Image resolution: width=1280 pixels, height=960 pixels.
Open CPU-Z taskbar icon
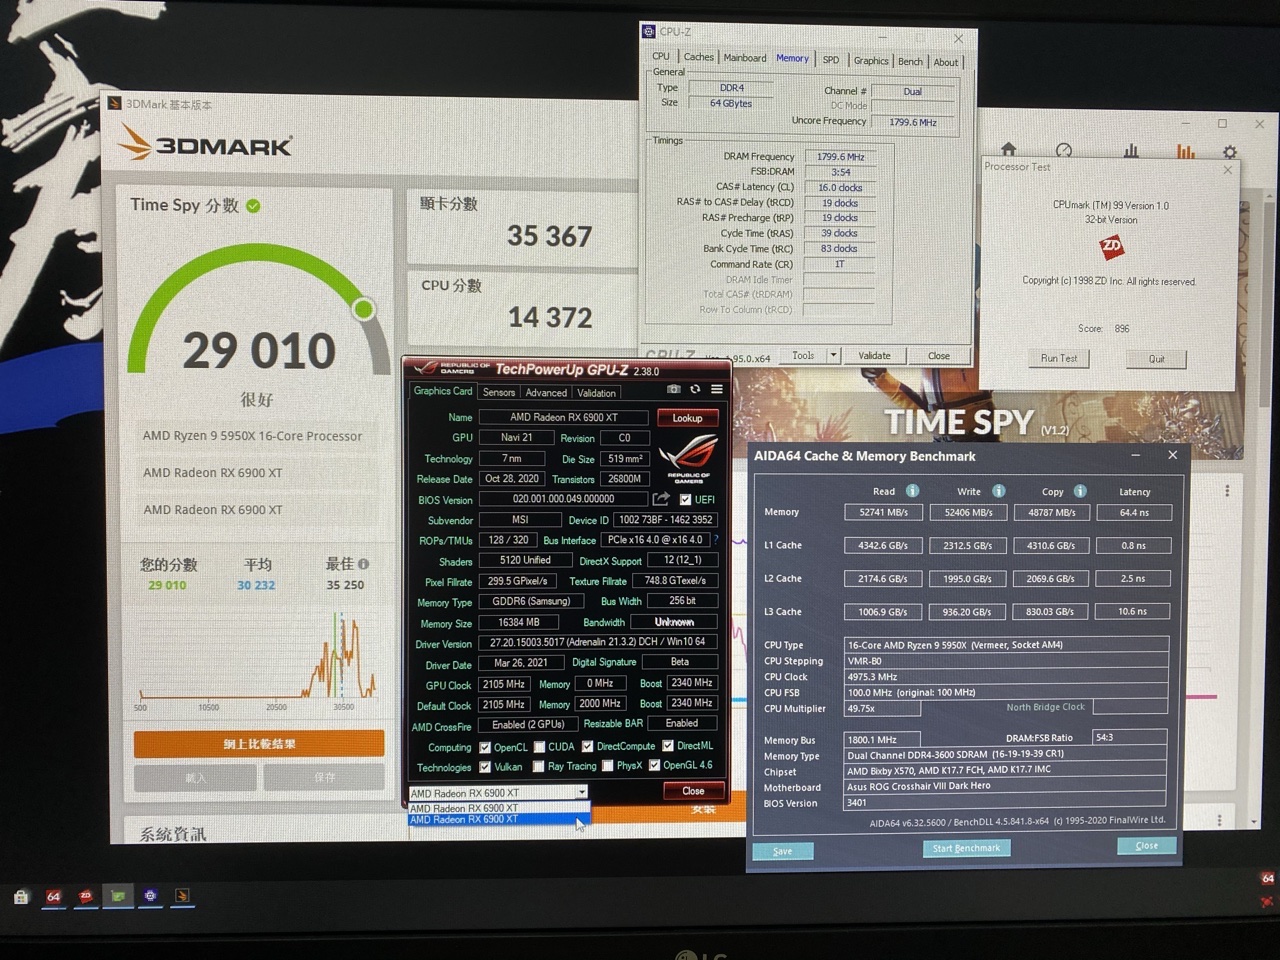pyautogui.click(x=150, y=897)
